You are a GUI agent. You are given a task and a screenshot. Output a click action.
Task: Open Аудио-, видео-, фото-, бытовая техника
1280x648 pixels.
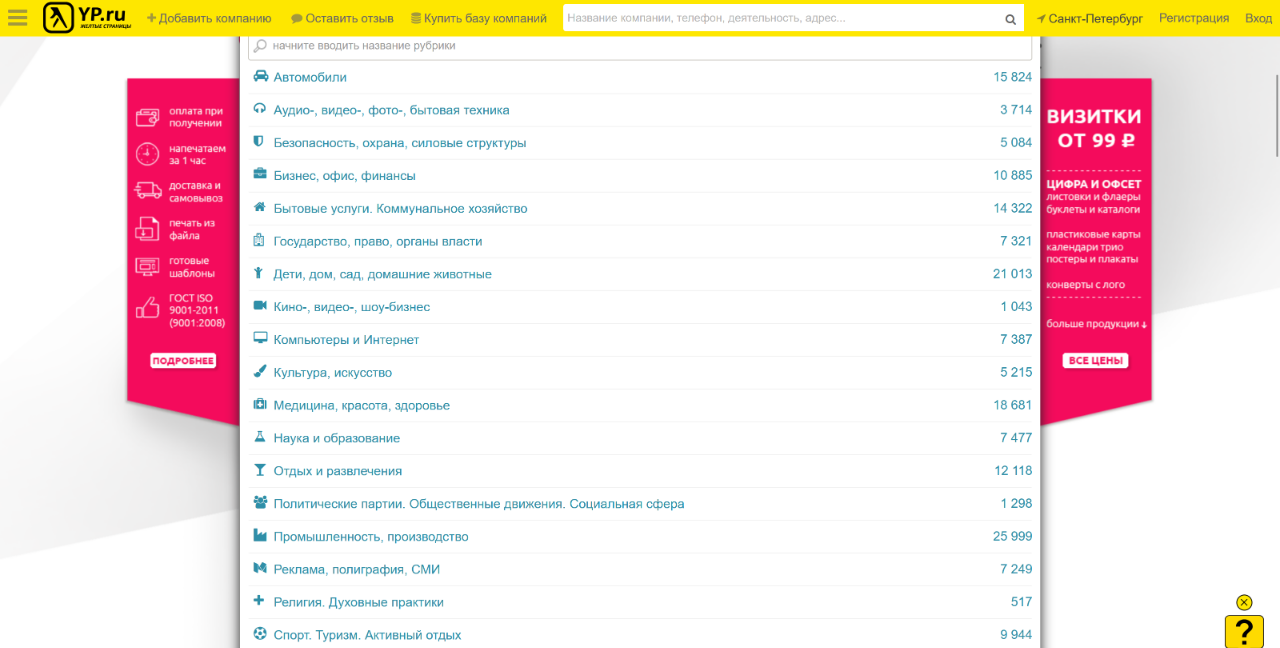(x=391, y=110)
